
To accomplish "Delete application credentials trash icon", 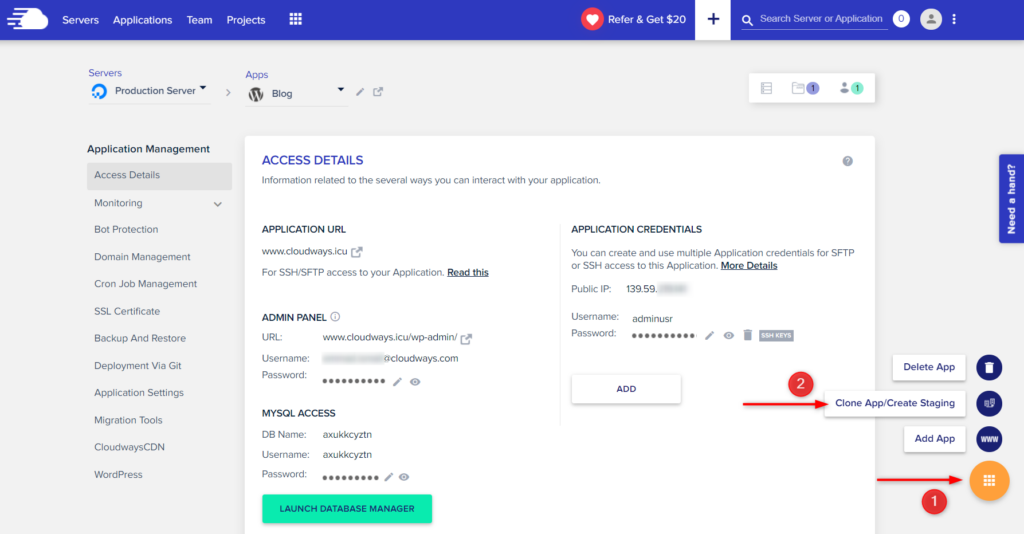I will click(x=747, y=335).
